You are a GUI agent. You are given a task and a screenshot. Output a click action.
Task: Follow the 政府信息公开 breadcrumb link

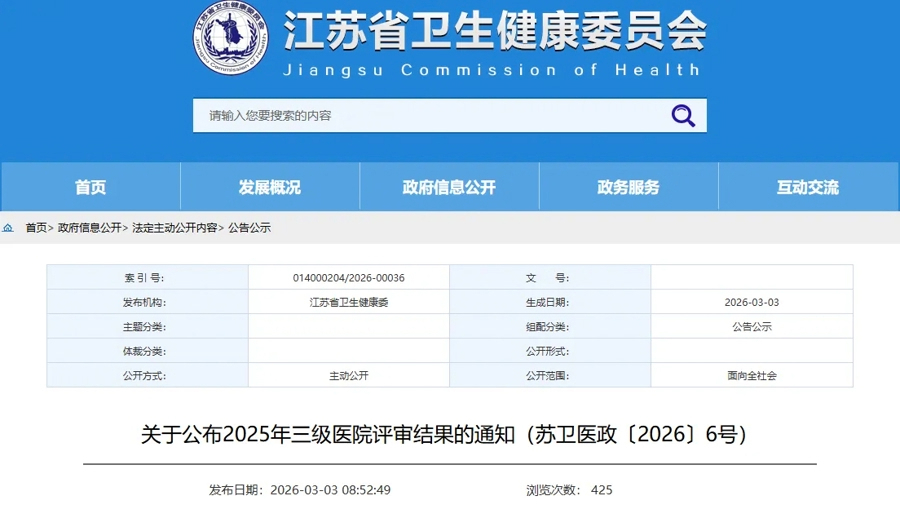pyautogui.click(x=89, y=228)
